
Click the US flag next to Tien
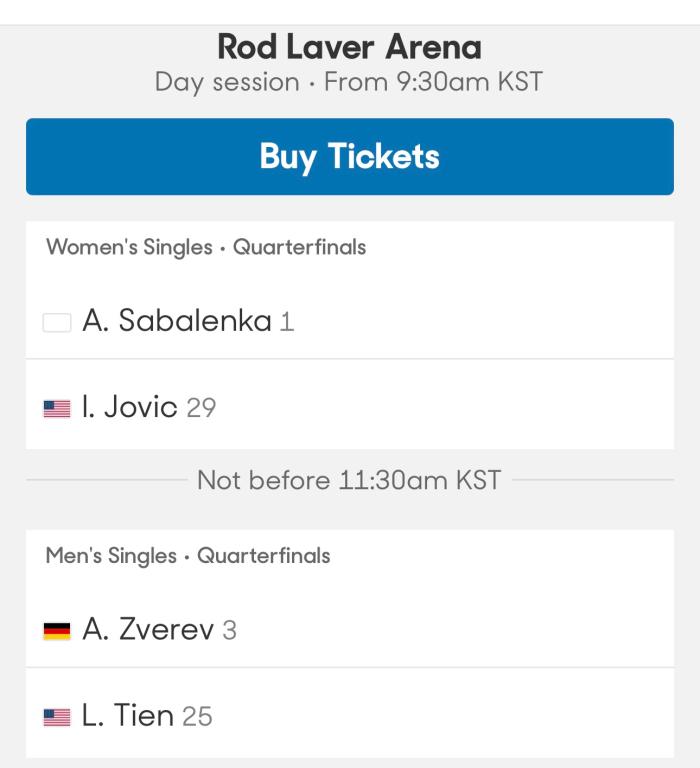click(x=57, y=717)
